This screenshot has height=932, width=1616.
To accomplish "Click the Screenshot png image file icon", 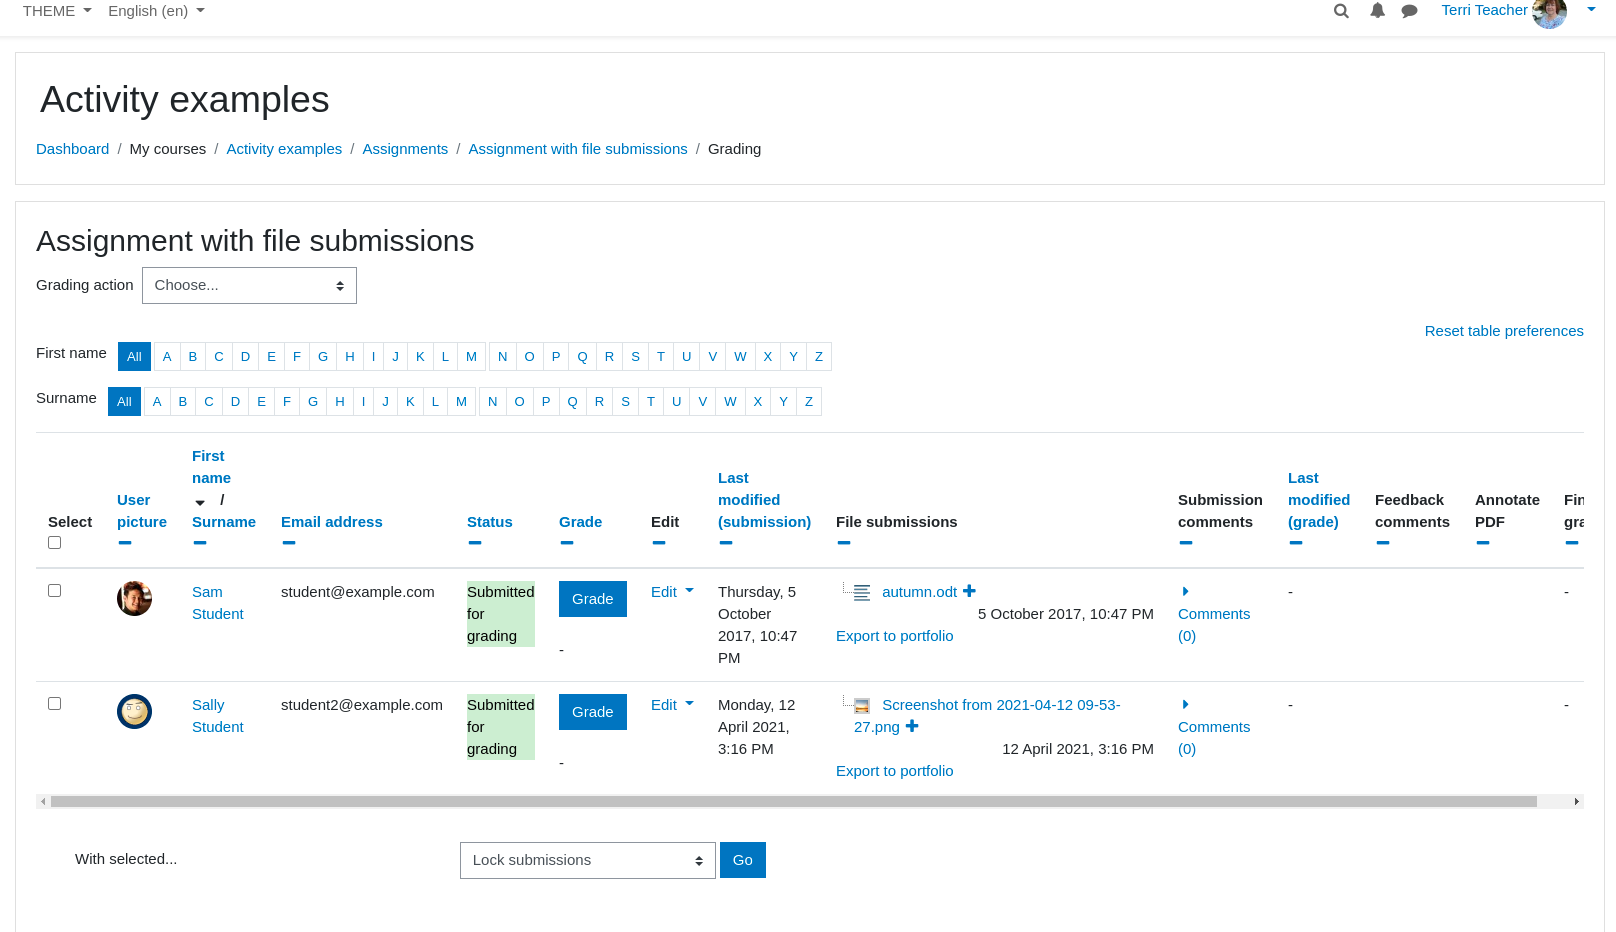I will click(862, 705).
